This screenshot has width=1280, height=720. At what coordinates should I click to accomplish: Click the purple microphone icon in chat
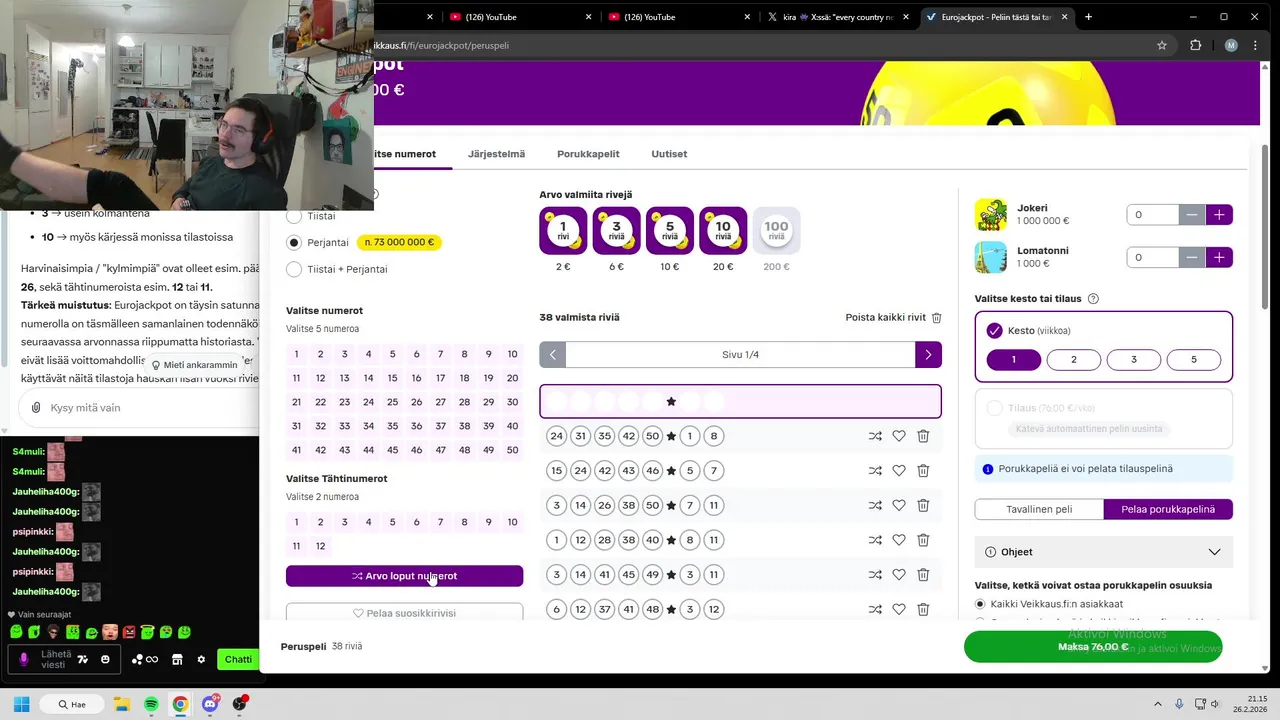(x=24, y=659)
